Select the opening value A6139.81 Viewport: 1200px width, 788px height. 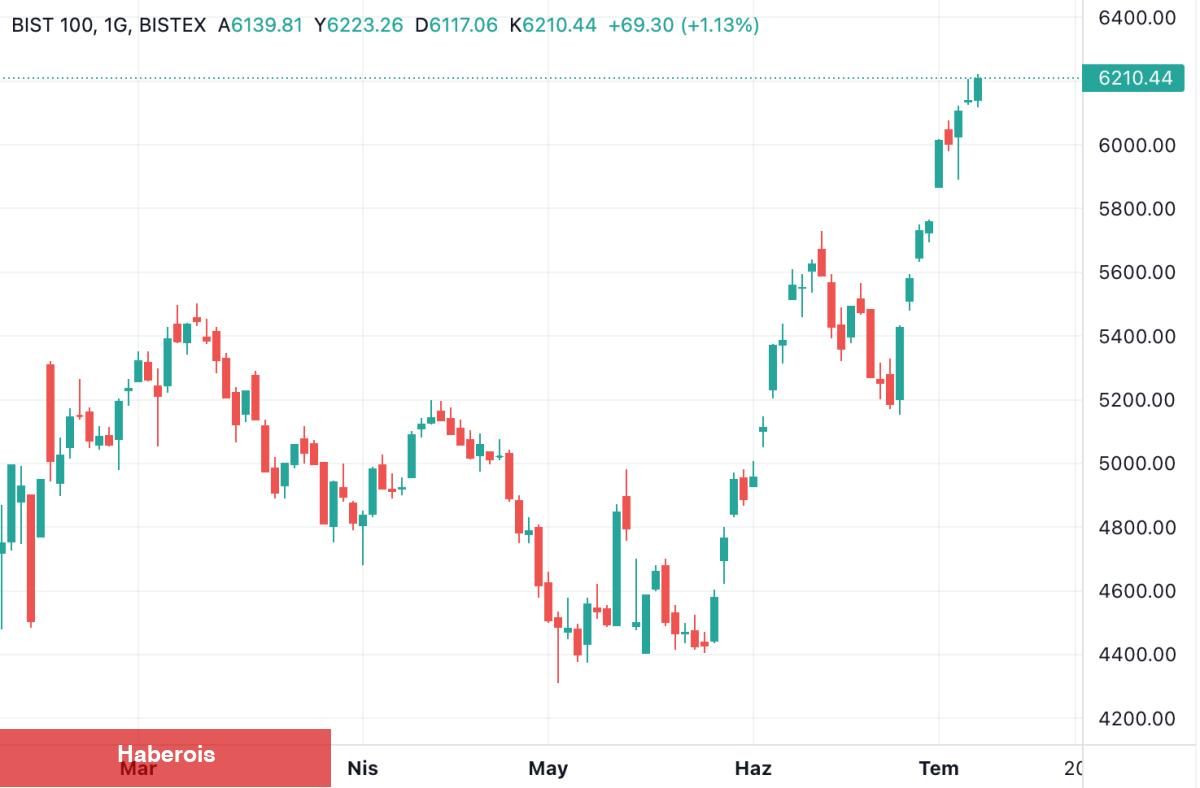(x=260, y=25)
